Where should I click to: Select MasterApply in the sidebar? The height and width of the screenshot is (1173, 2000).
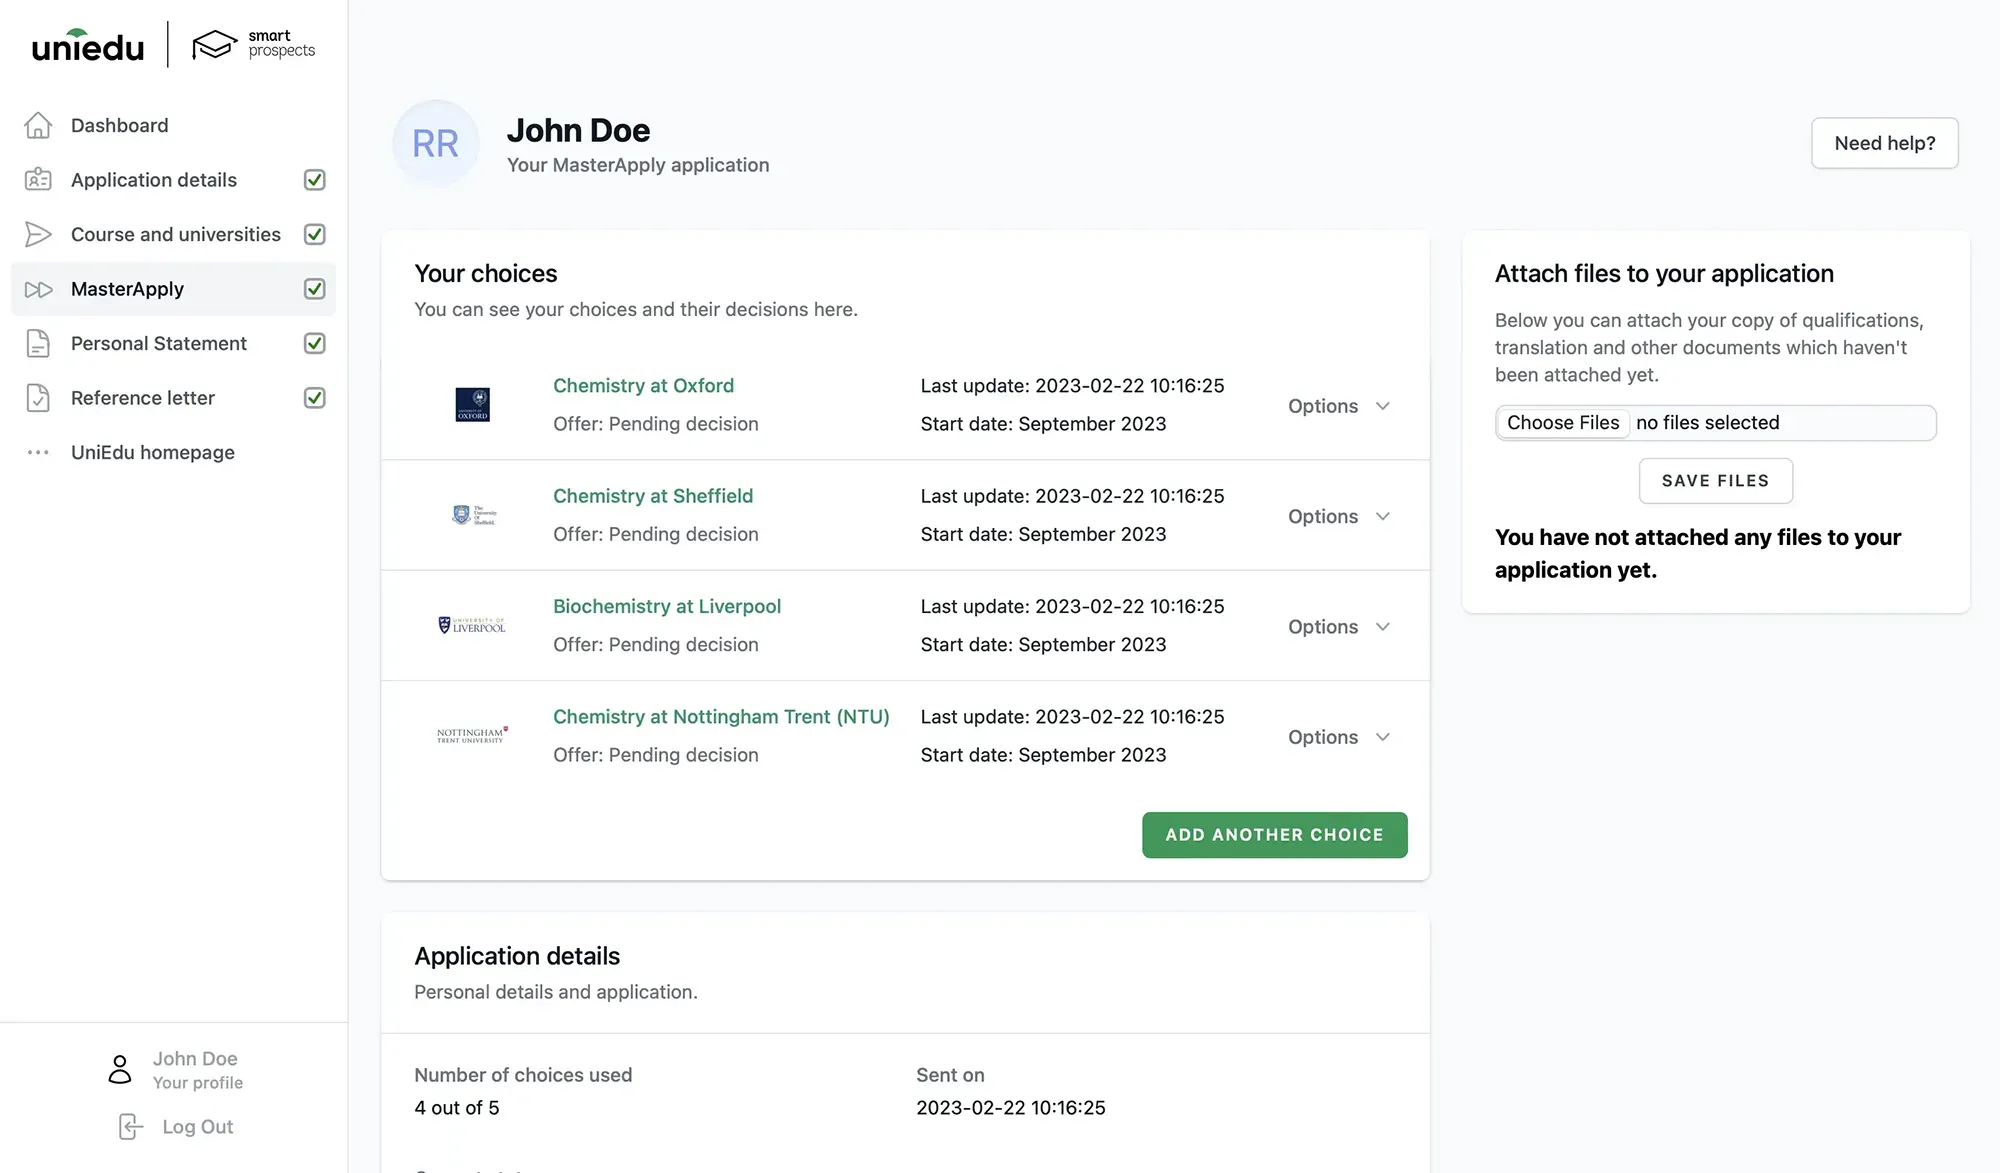[x=173, y=289]
